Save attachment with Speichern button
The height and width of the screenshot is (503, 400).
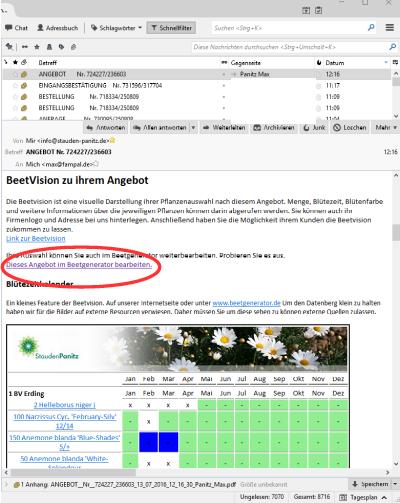[370, 484]
